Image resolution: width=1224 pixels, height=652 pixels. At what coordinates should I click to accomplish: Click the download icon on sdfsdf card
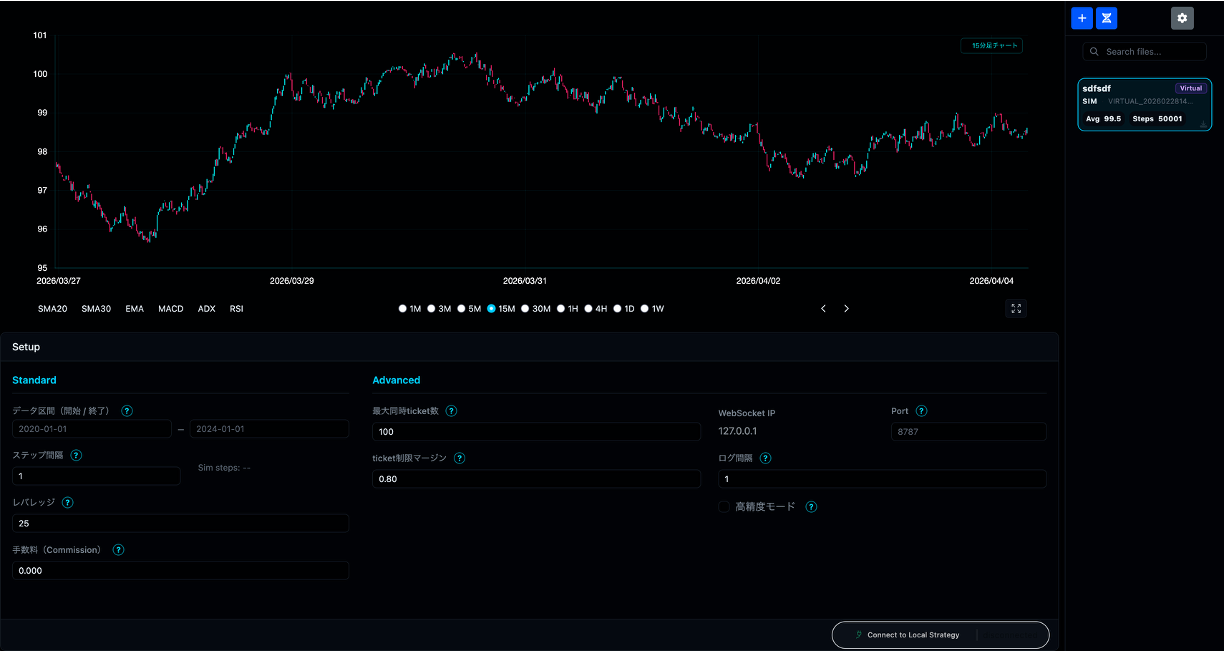coord(1202,123)
